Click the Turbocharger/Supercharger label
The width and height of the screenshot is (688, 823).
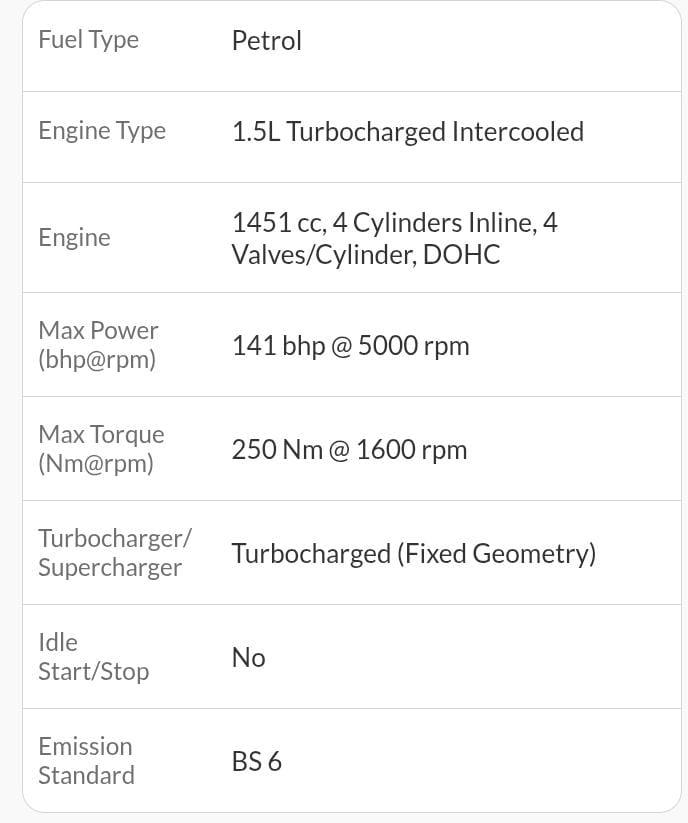(x=114, y=552)
